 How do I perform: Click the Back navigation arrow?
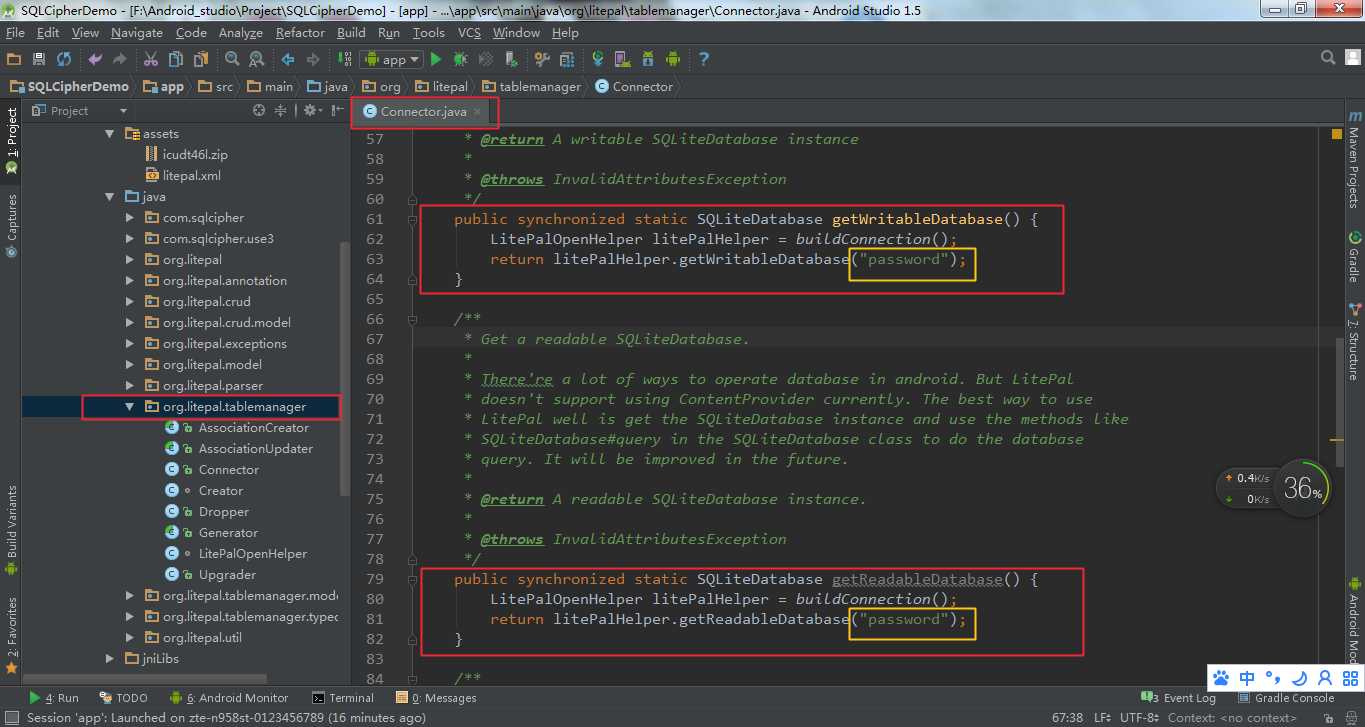(x=288, y=60)
